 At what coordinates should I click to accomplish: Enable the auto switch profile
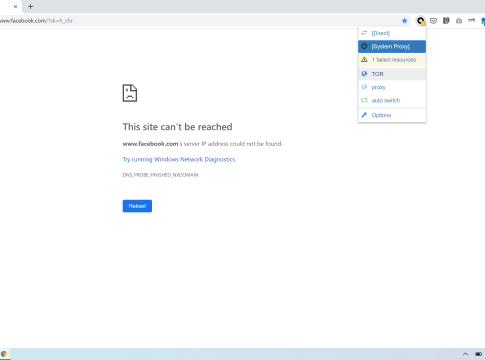click(x=392, y=100)
